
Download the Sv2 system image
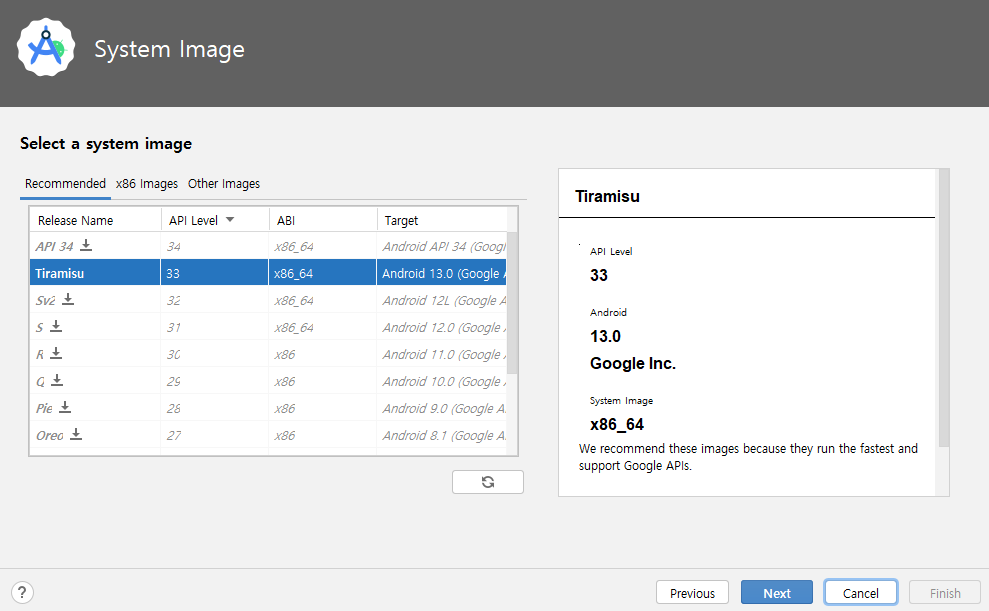pyautogui.click(x=68, y=300)
